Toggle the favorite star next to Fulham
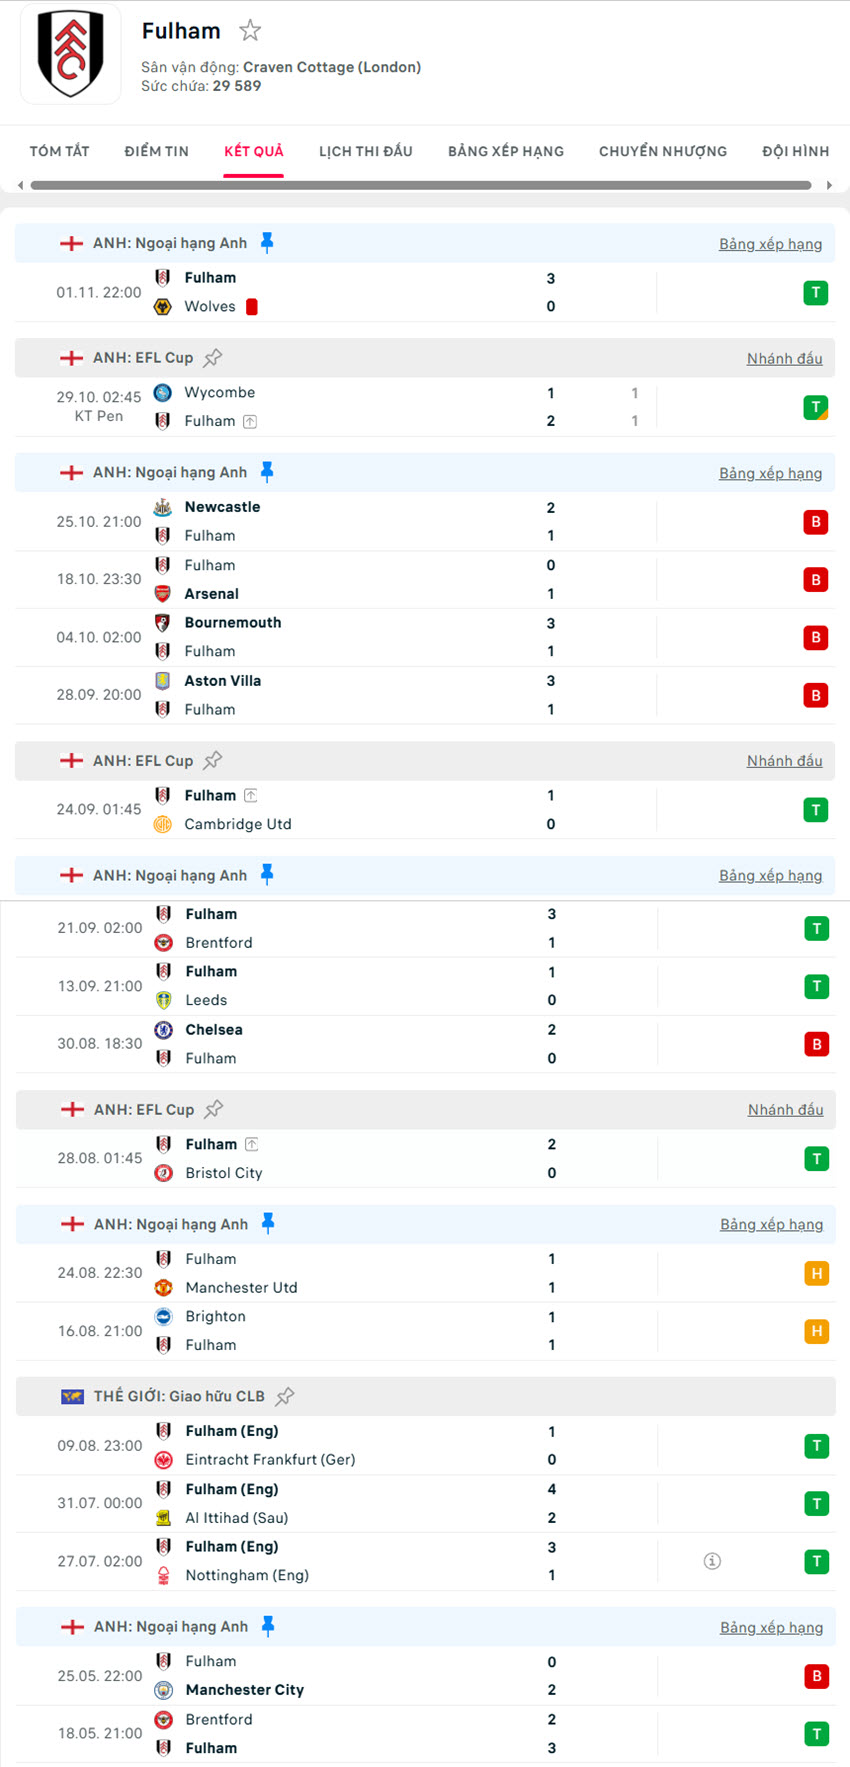 pos(249,30)
